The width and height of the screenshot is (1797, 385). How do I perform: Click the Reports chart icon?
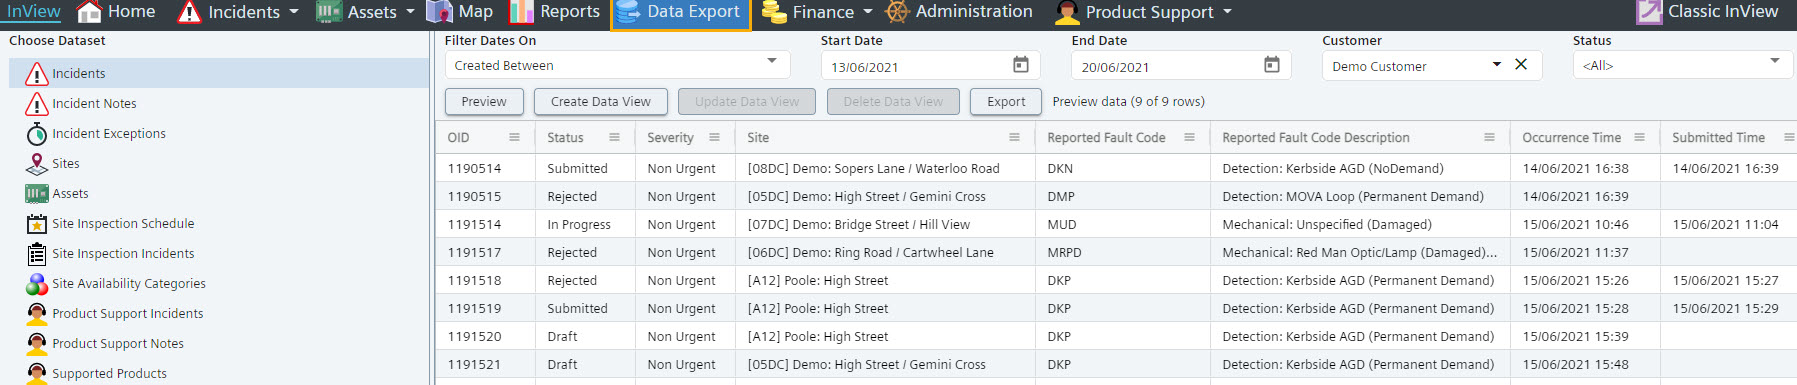click(x=521, y=12)
